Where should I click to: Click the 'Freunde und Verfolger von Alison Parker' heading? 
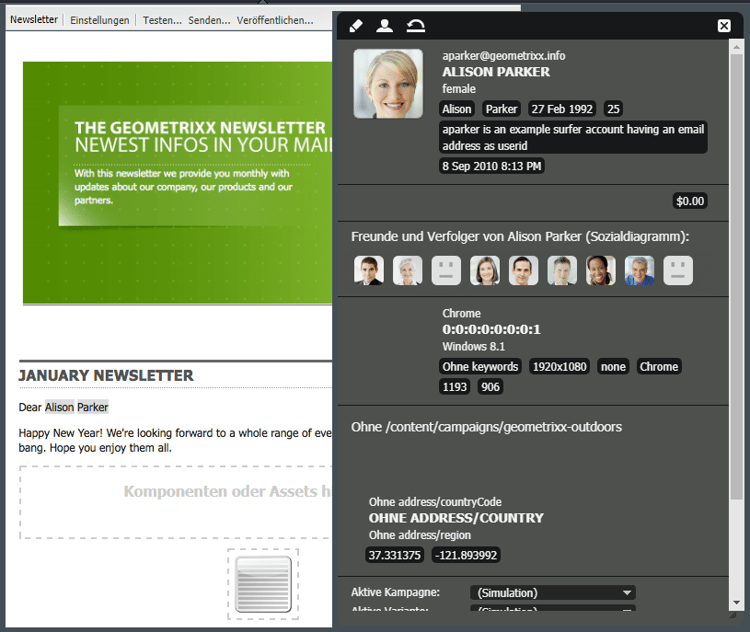click(x=520, y=236)
